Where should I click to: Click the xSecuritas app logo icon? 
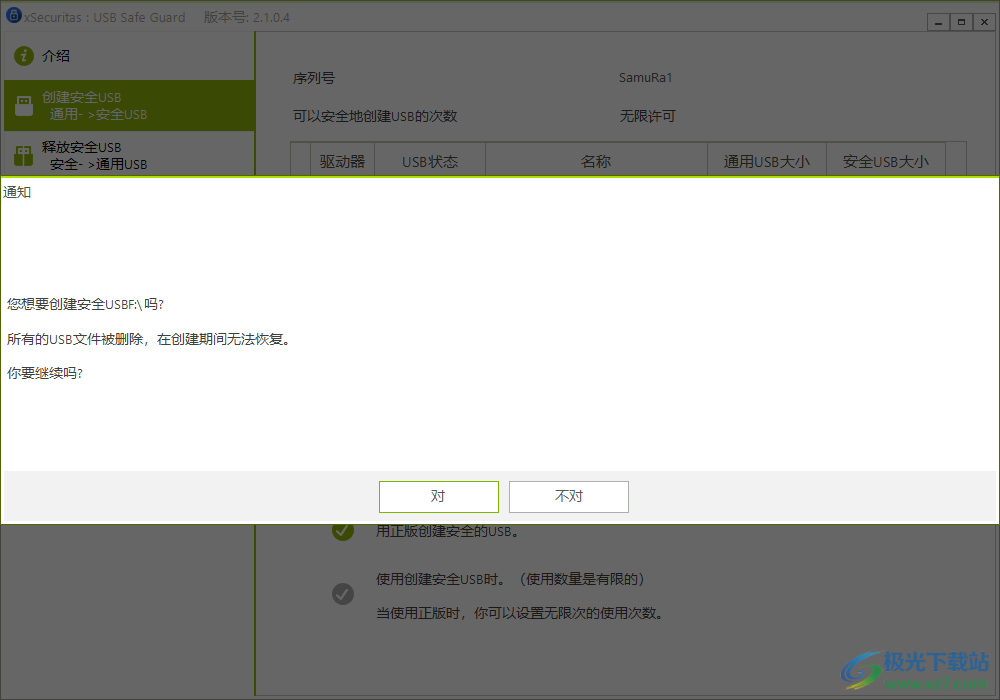point(14,16)
